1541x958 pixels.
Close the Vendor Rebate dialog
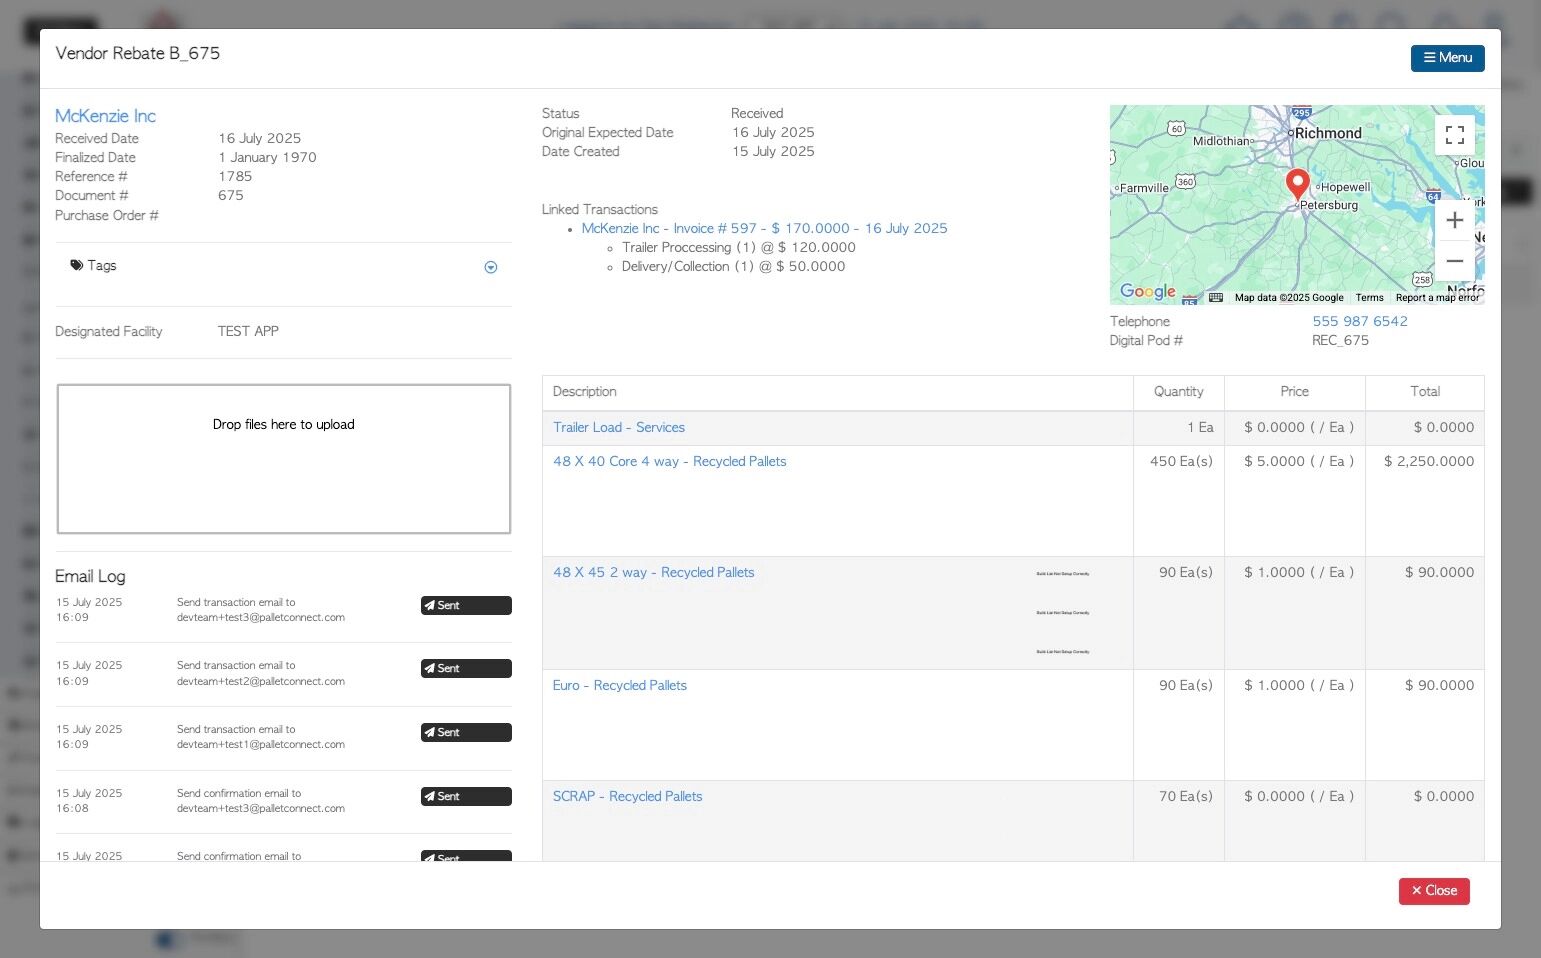(x=1433, y=890)
